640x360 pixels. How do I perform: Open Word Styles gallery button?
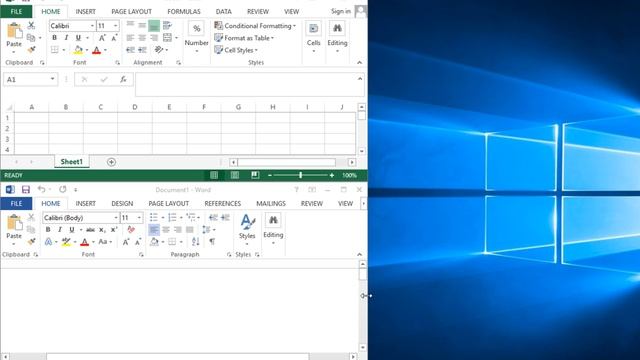(x=247, y=229)
